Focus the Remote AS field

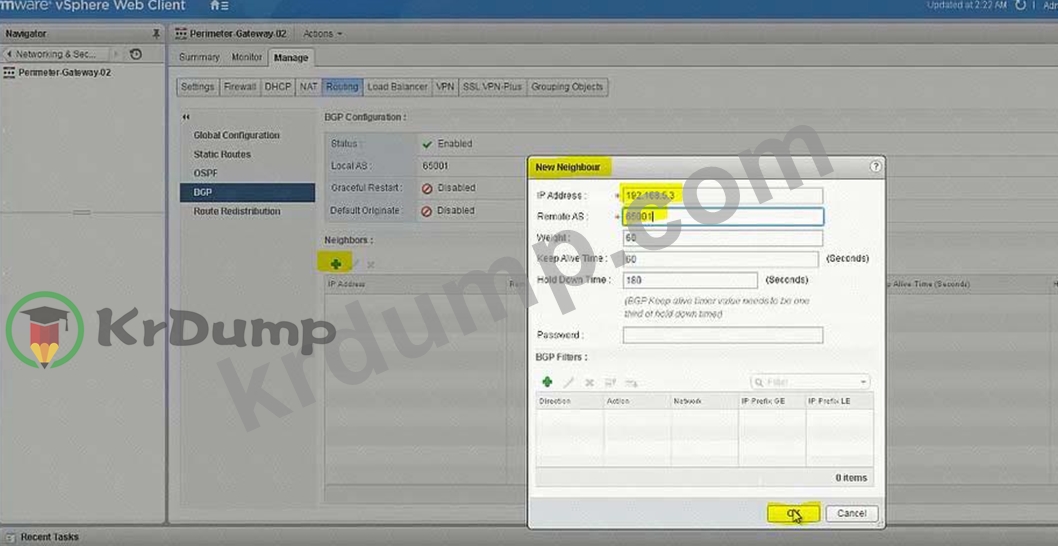pyautogui.click(x=723, y=217)
